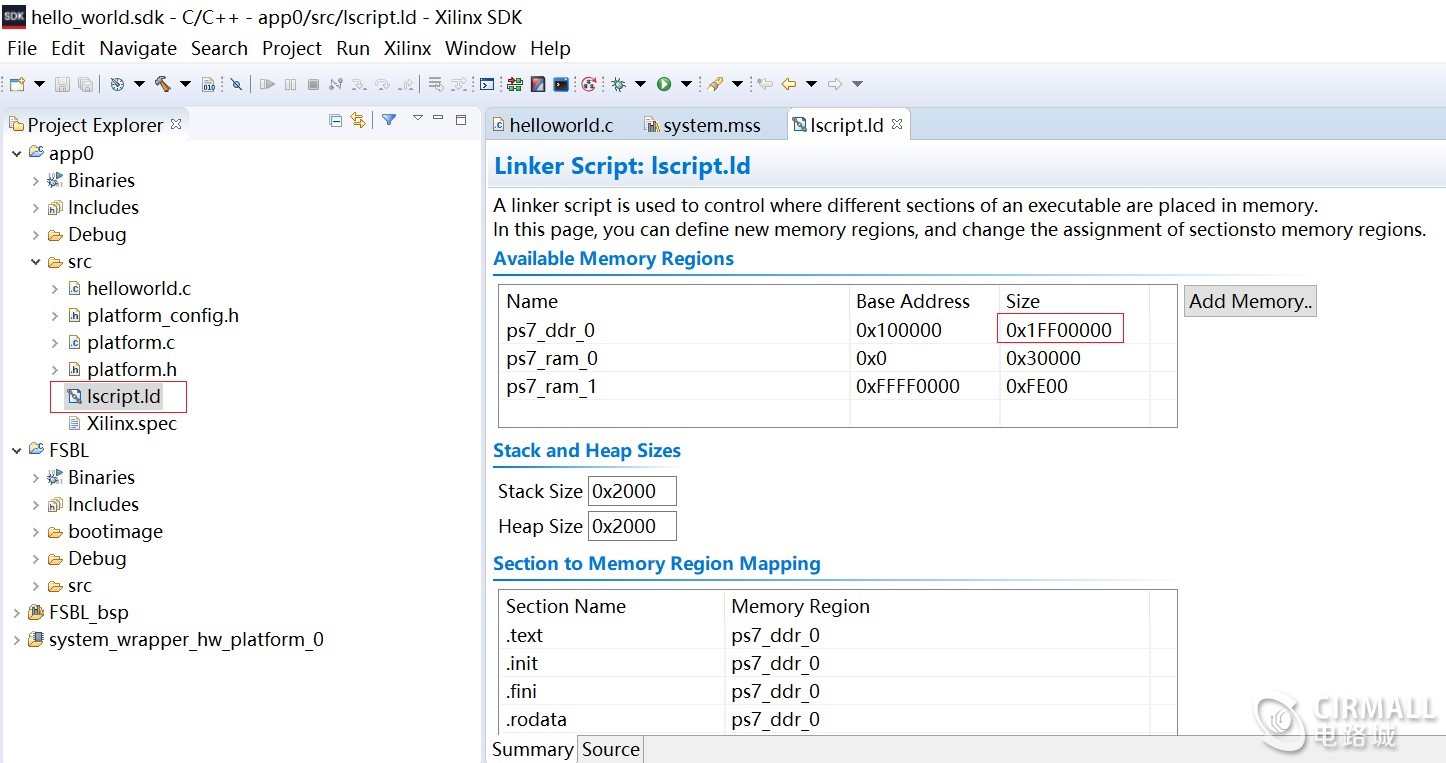The image size is (1446, 763).
Task: Click the red circular repositories icon
Action: coord(589,84)
